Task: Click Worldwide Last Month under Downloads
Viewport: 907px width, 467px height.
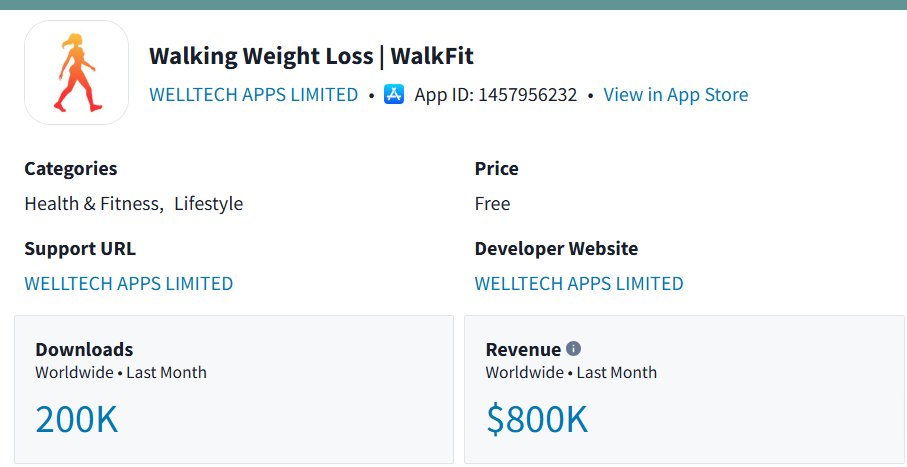Action: pyautogui.click(x=121, y=372)
